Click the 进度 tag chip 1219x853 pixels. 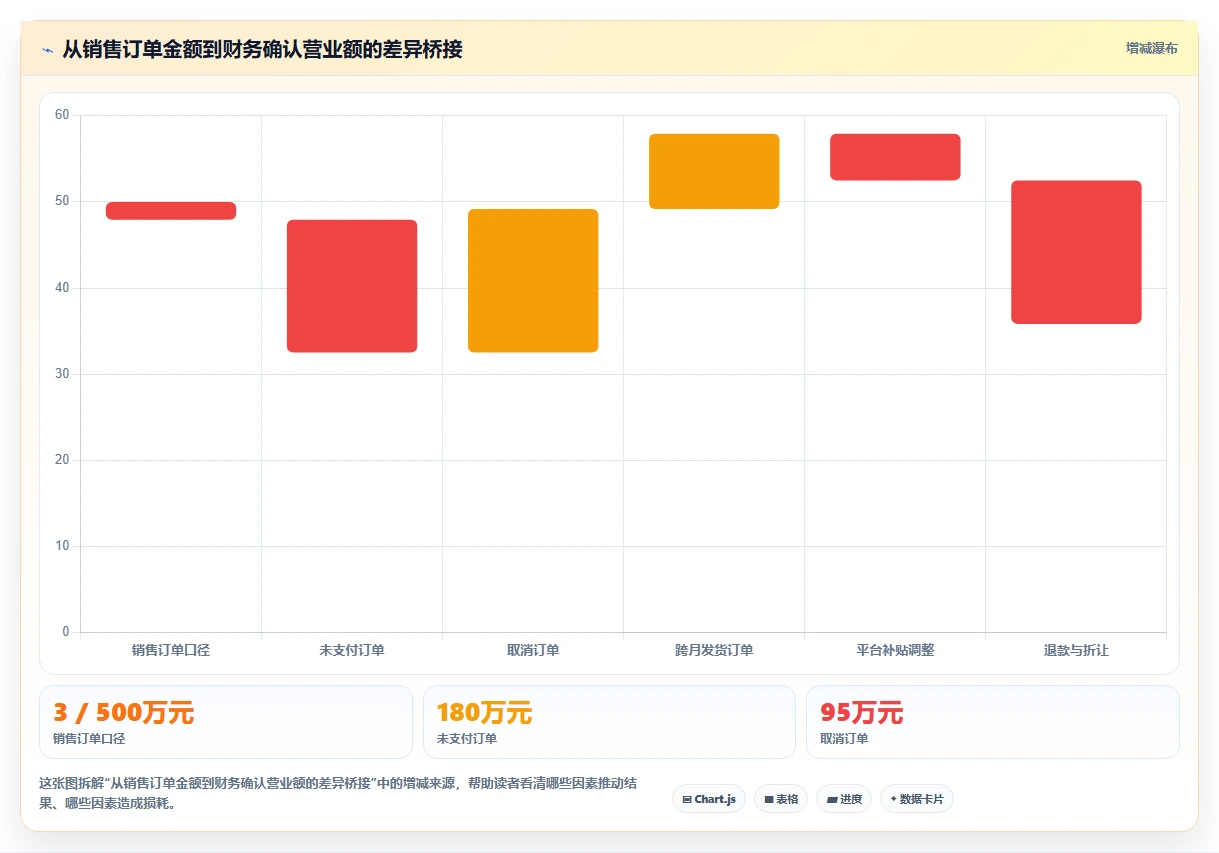point(844,799)
